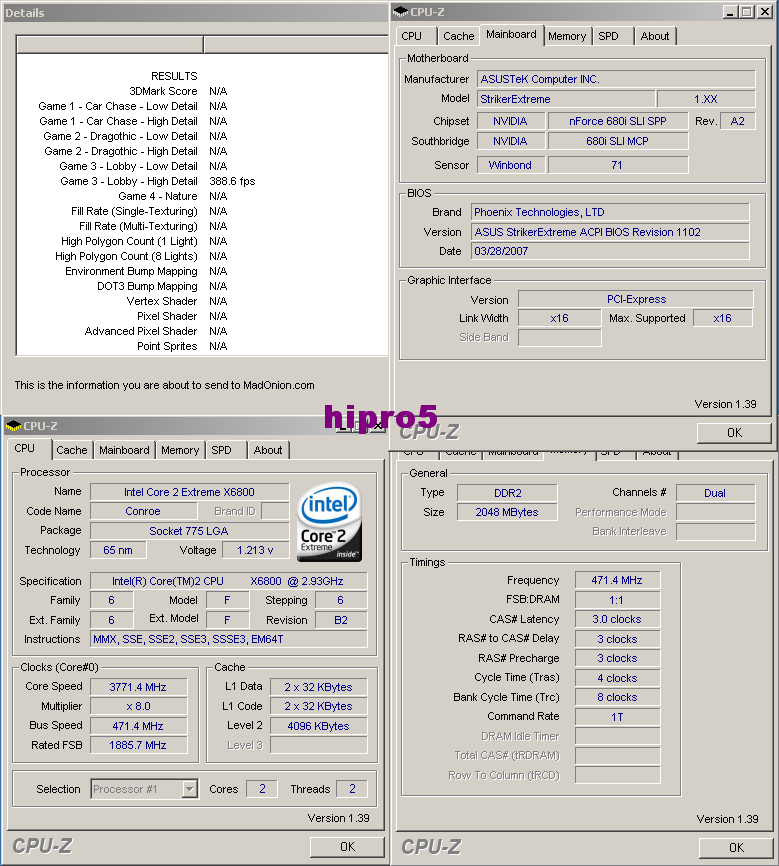Minimize the Mainboard CPU-Z window
Screen dimensions: 779x866
click(x=730, y=12)
